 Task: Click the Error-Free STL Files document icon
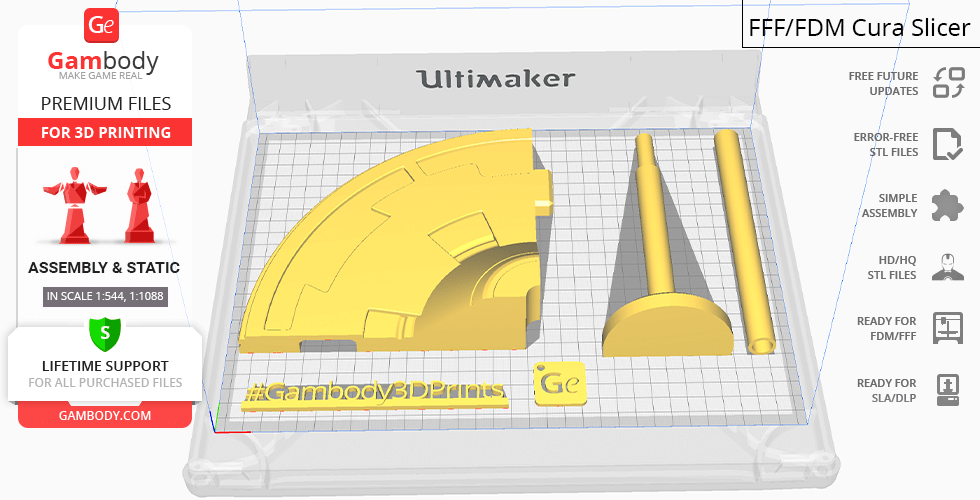pyautogui.click(x=947, y=144)
